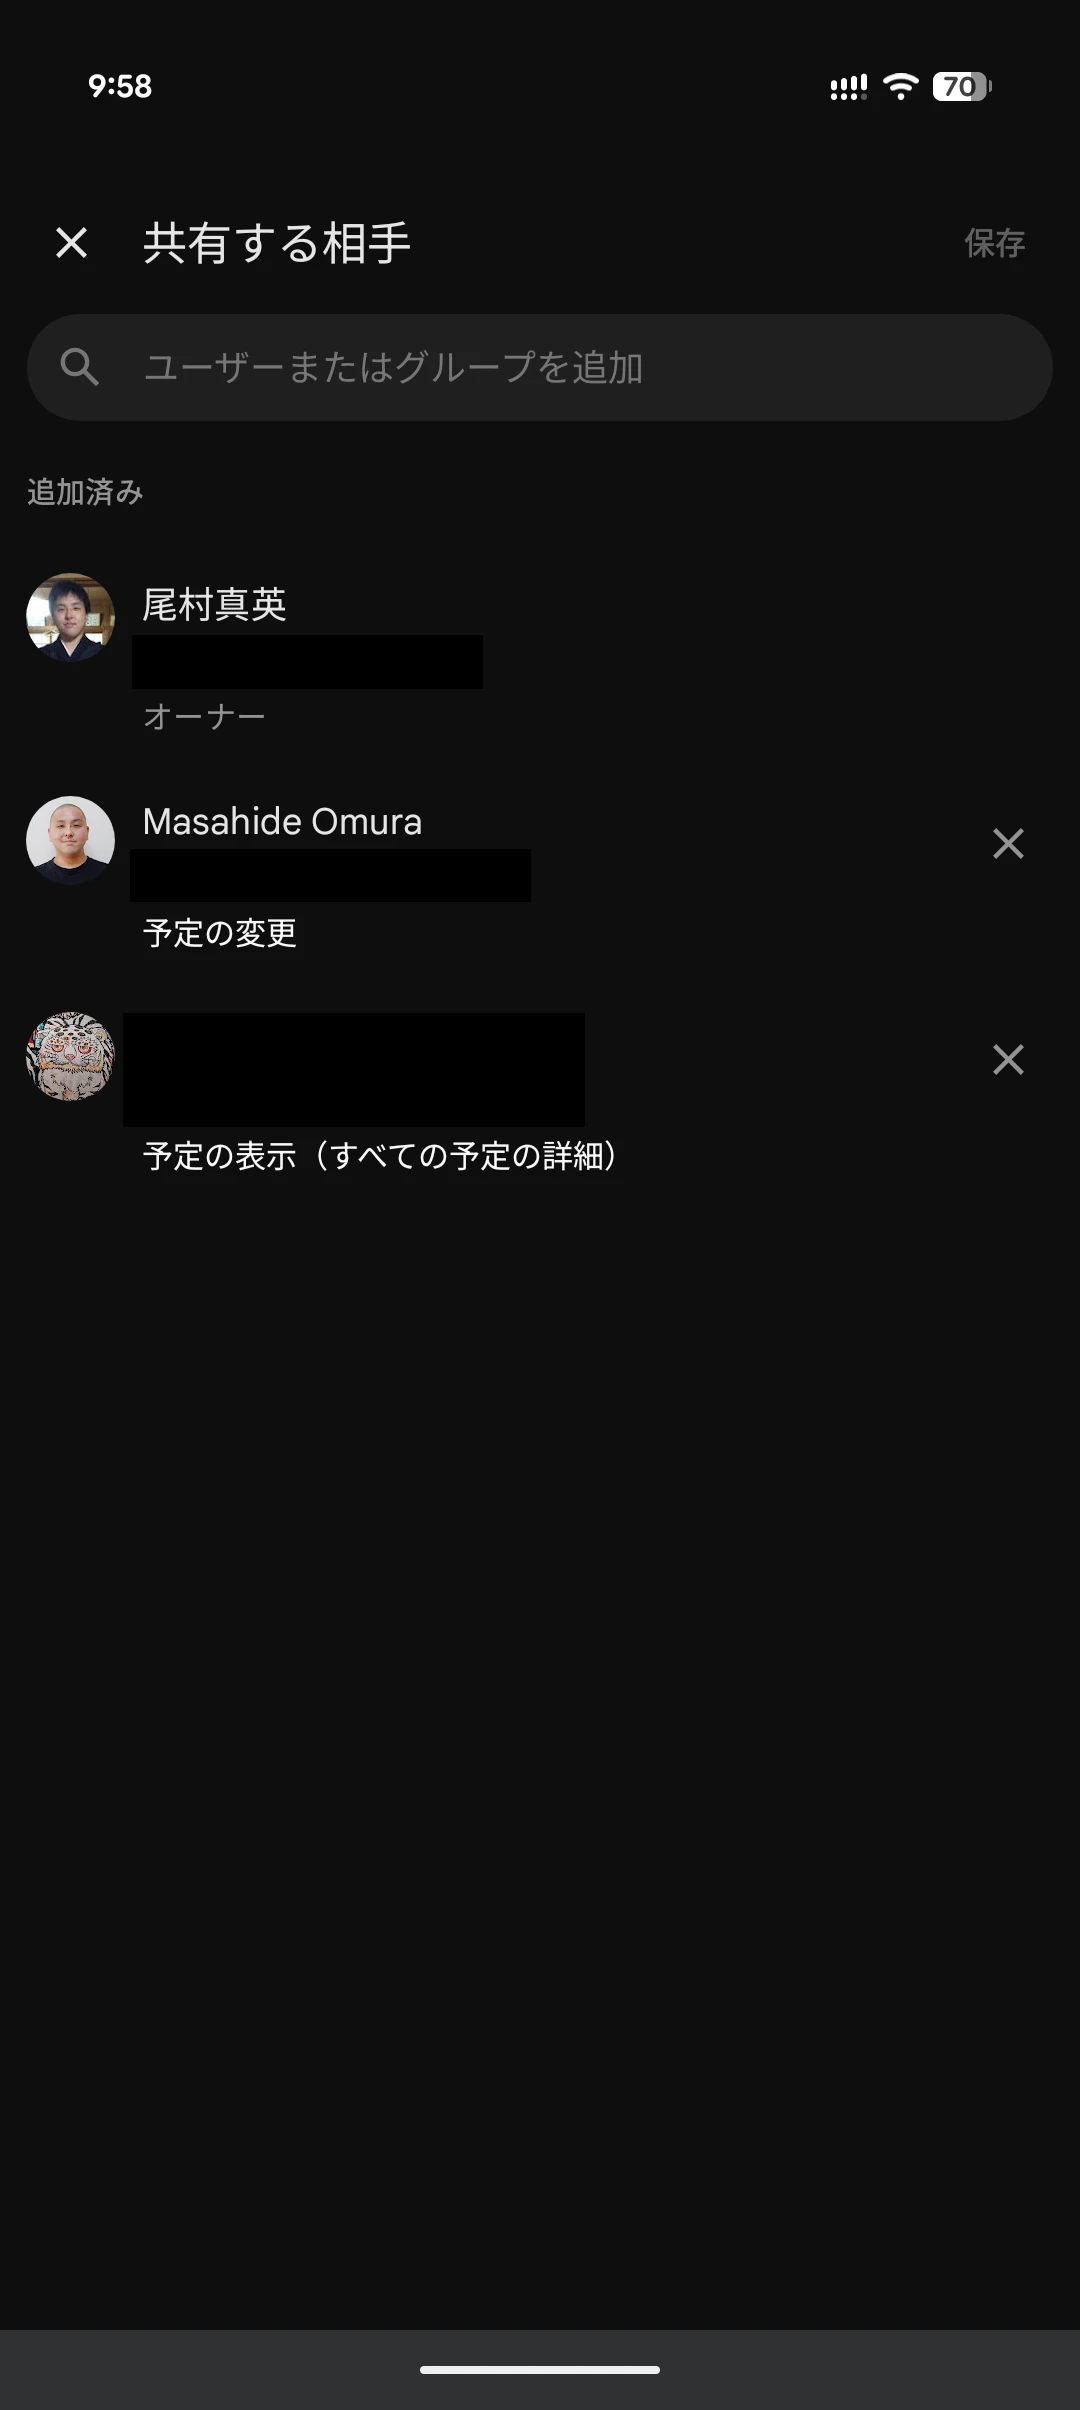Remove the tiger-avatar user from sharing

point(1008,1059)
